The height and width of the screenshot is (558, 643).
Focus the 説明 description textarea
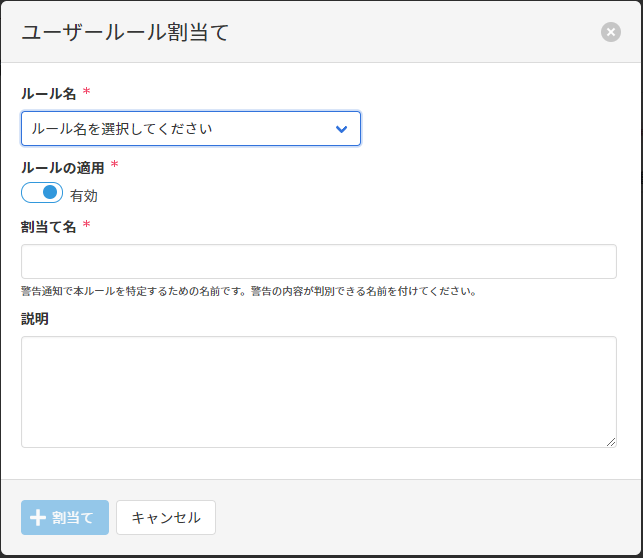pos(318,391)
